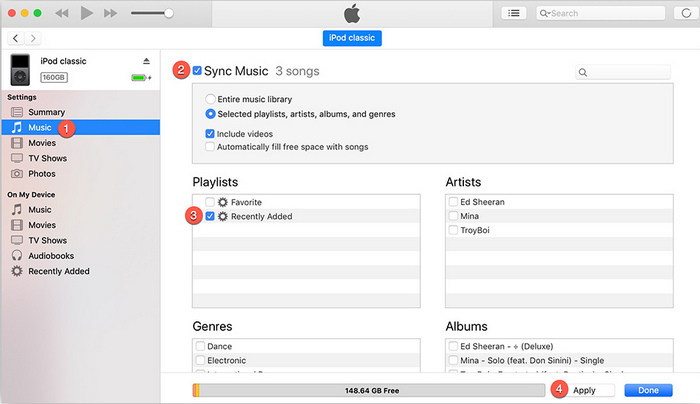Select Selected playlists, artists, albums option

pos(210,114)
